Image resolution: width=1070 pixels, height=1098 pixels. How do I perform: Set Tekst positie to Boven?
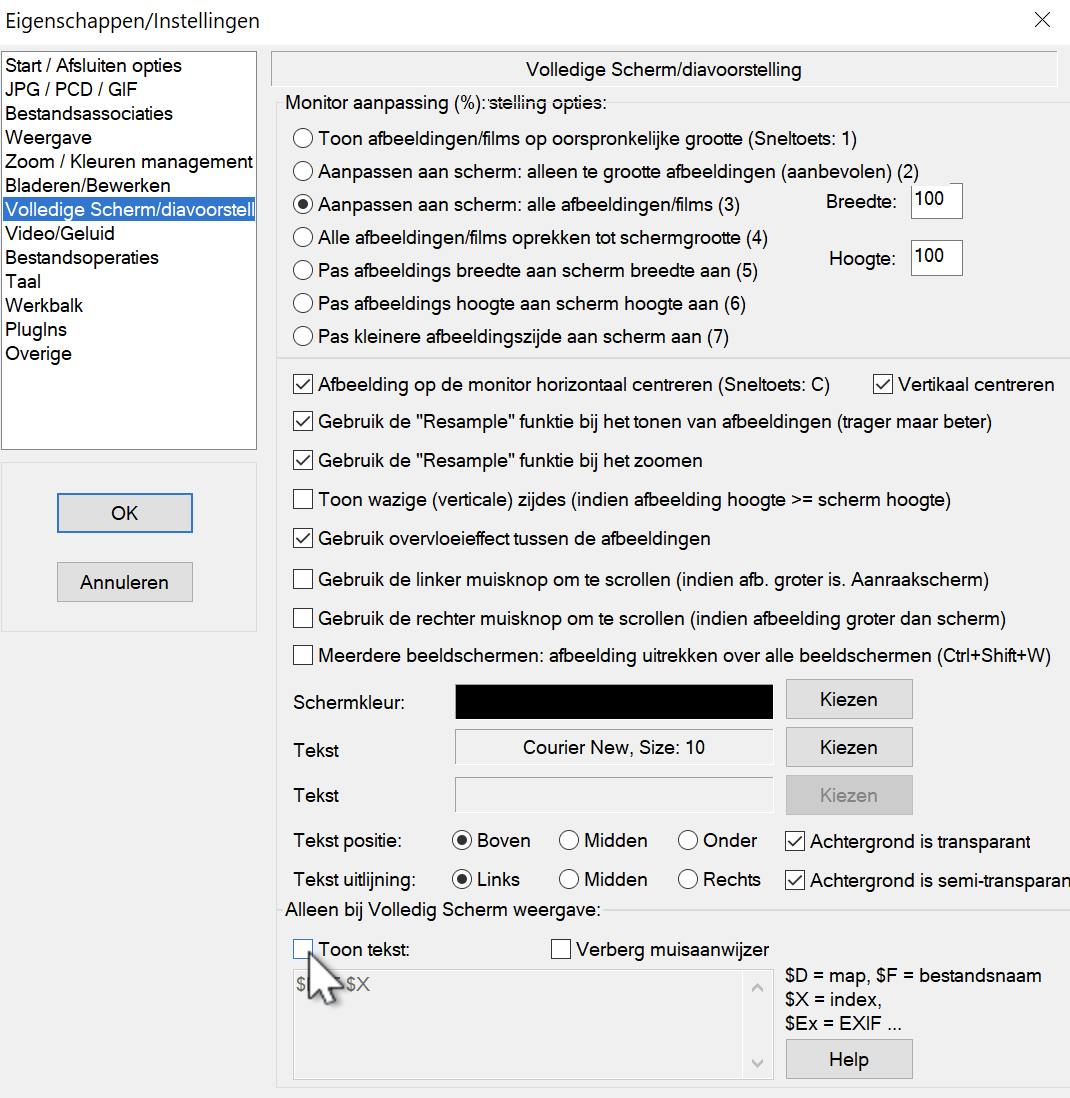pos(461,840)
